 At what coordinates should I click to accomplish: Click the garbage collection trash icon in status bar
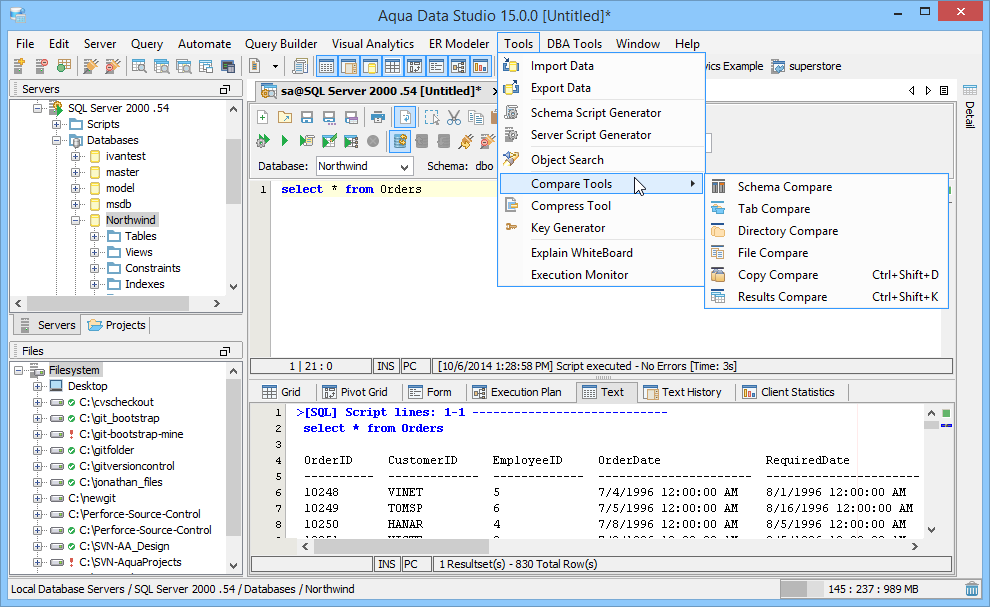point(971,589)
